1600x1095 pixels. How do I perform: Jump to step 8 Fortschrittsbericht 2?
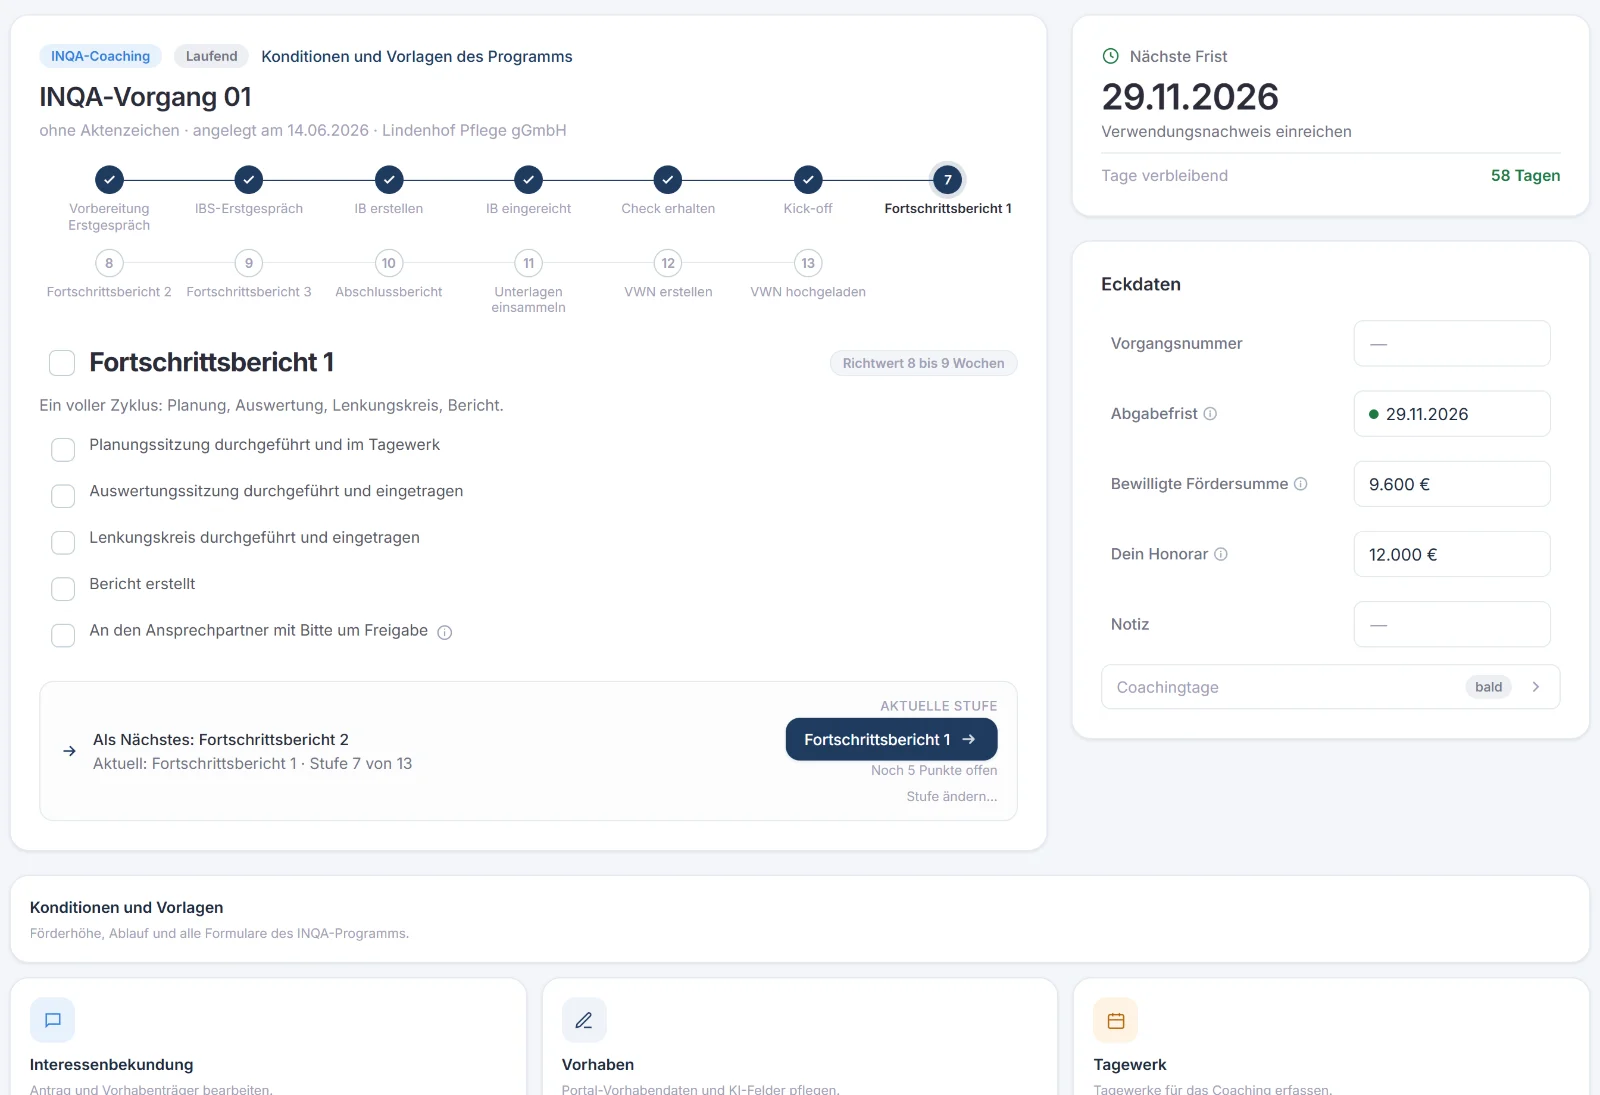click(x=109, y=263)
